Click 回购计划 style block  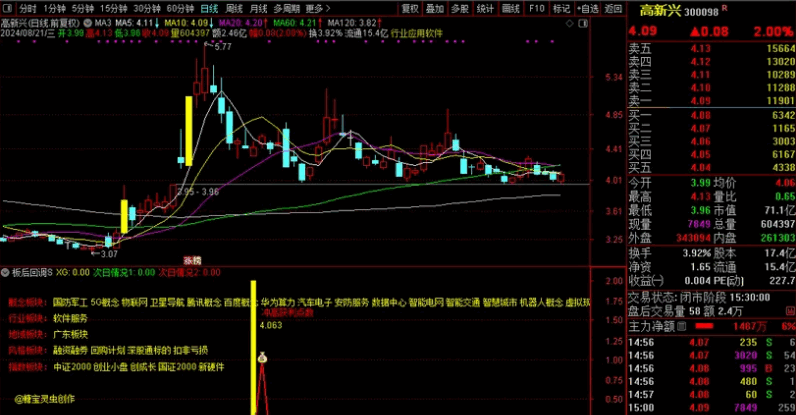click(x=107, y=350)
